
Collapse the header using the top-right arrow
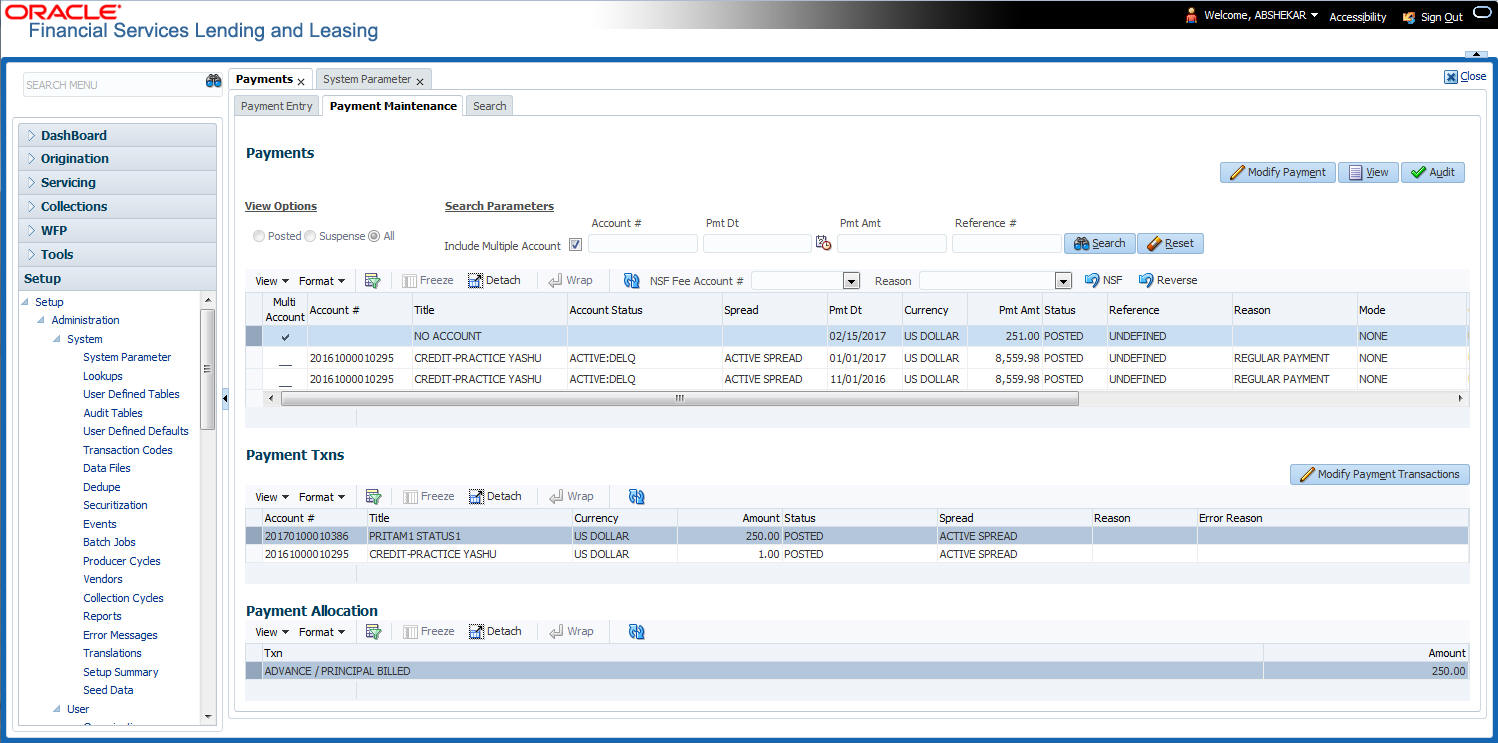click(1476, 55)
